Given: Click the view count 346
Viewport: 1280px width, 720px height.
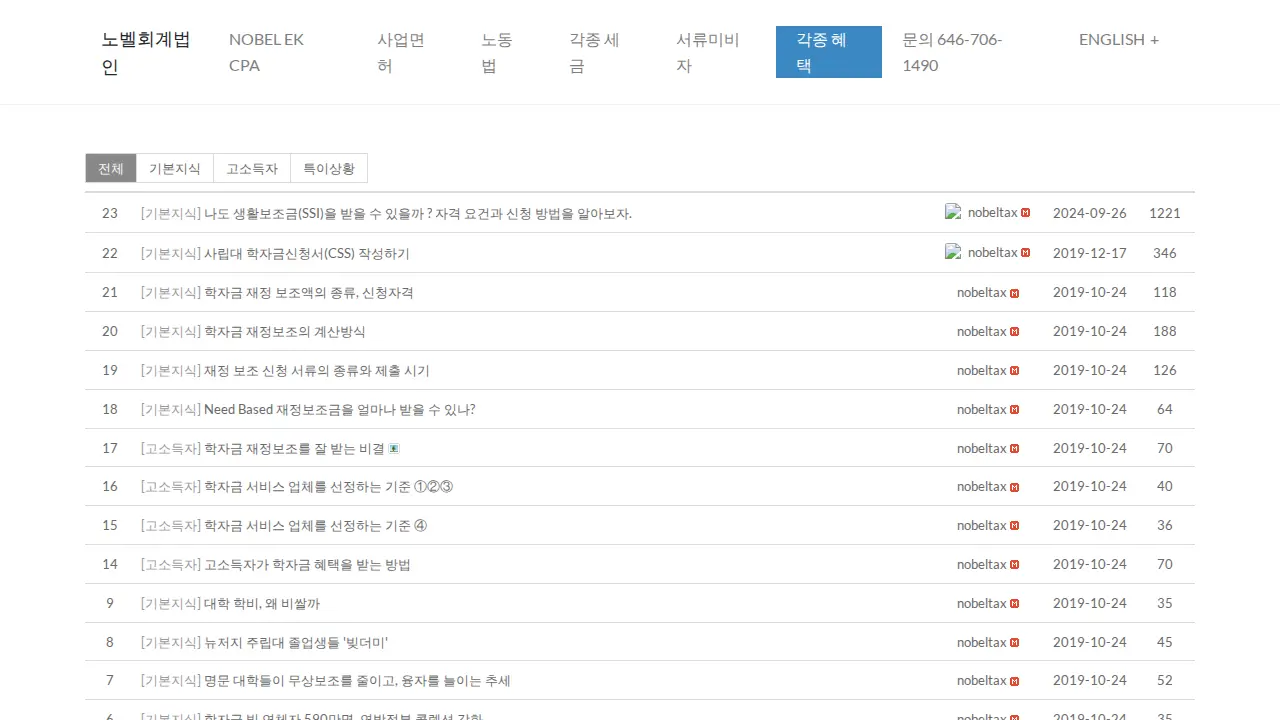Looking at the screenshot, I should (1165, 253).
